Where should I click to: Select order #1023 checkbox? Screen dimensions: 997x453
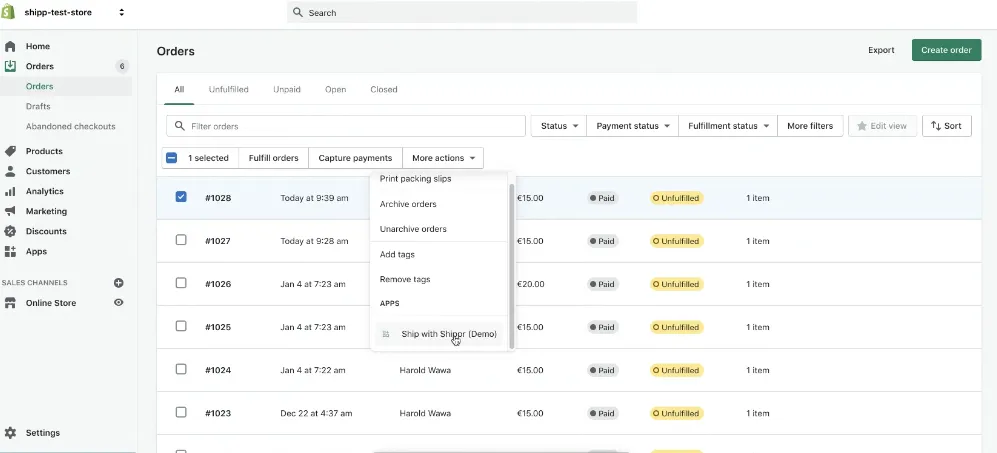point(181,412)
